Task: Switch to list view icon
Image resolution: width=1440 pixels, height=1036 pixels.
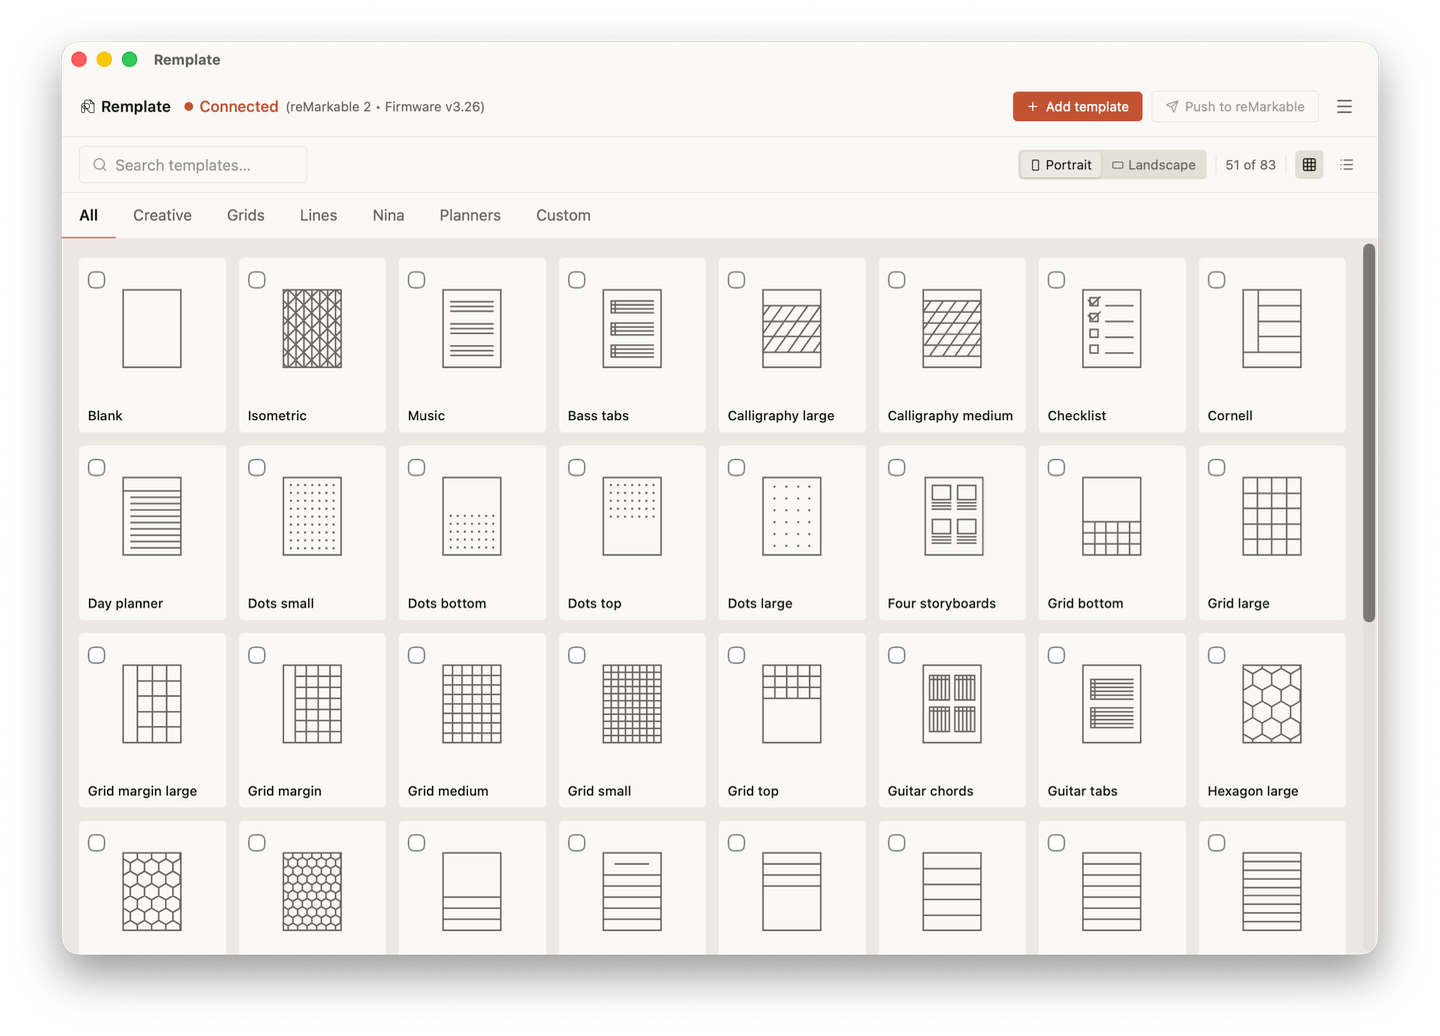Action: click(x=1347, y=165)
